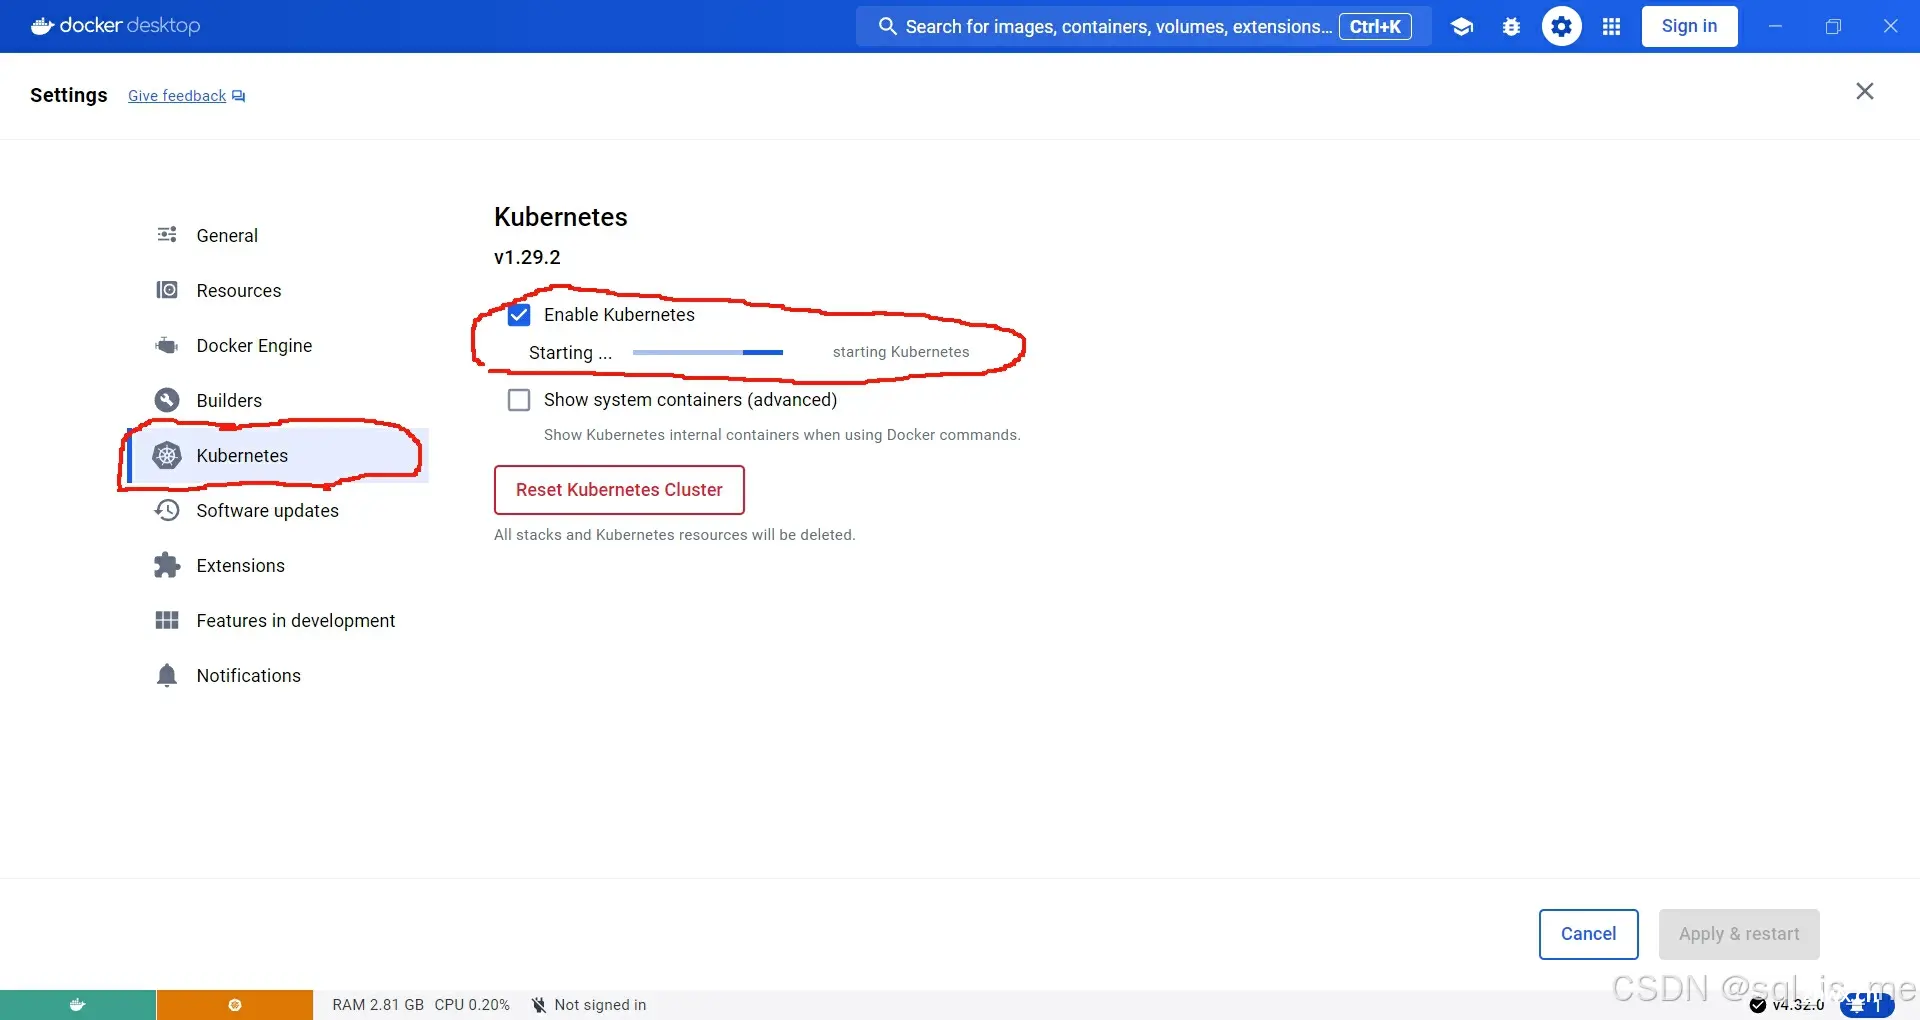Image resolution: width=1920 pixels, height=1020 pixels.
Task: Click the Builders wrench icon
Action: [167, 400]
